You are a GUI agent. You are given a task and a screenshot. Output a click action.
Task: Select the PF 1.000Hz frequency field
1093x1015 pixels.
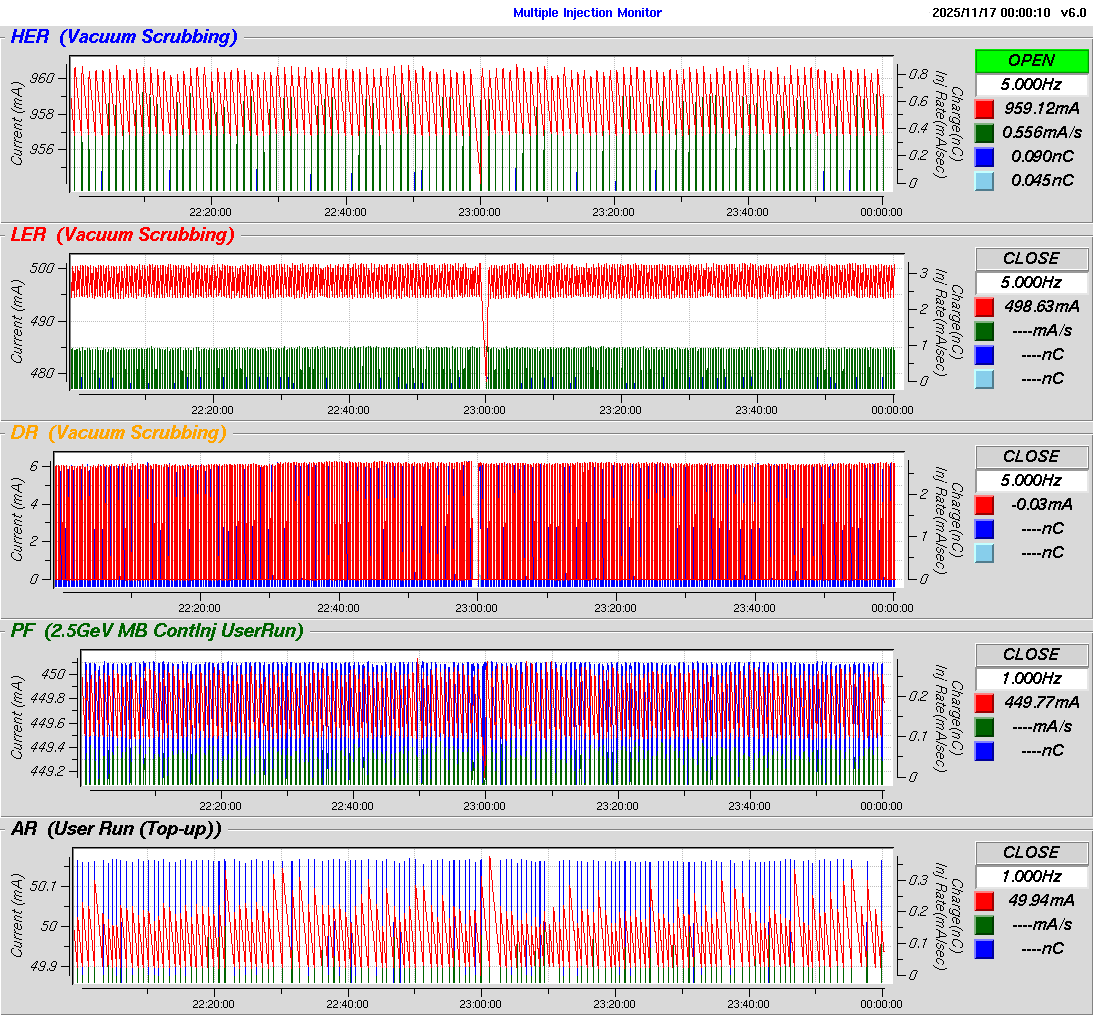(1031, 678)
